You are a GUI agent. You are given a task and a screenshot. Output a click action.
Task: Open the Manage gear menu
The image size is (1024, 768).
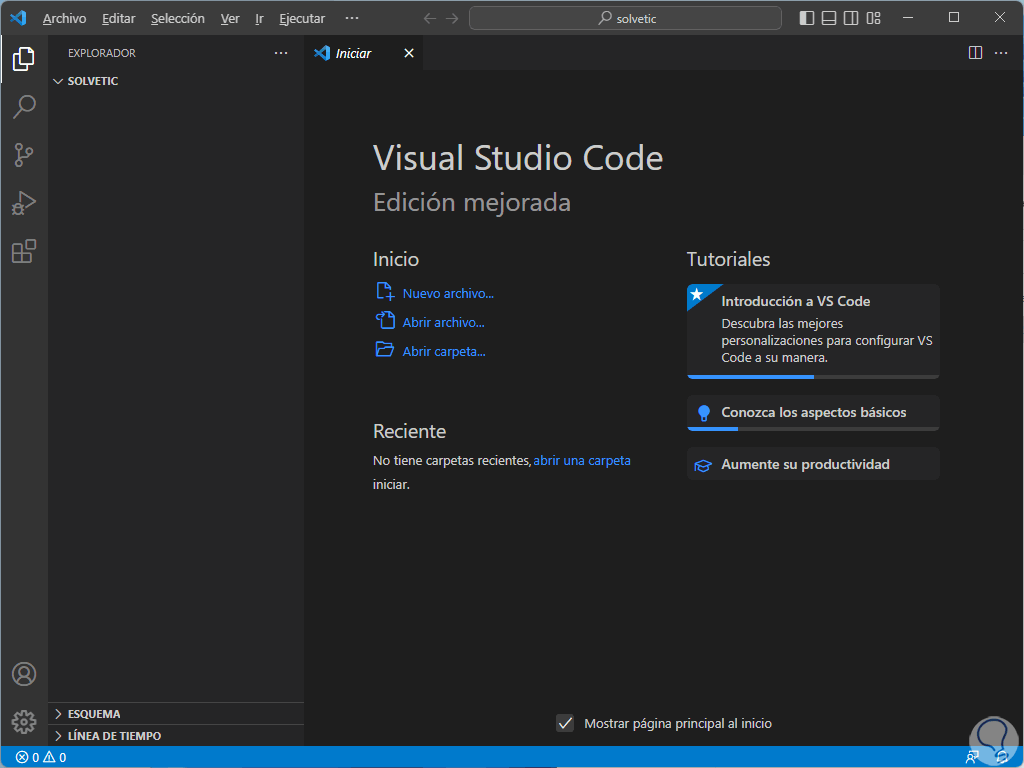pyautogui.click(x=24, y=721)
